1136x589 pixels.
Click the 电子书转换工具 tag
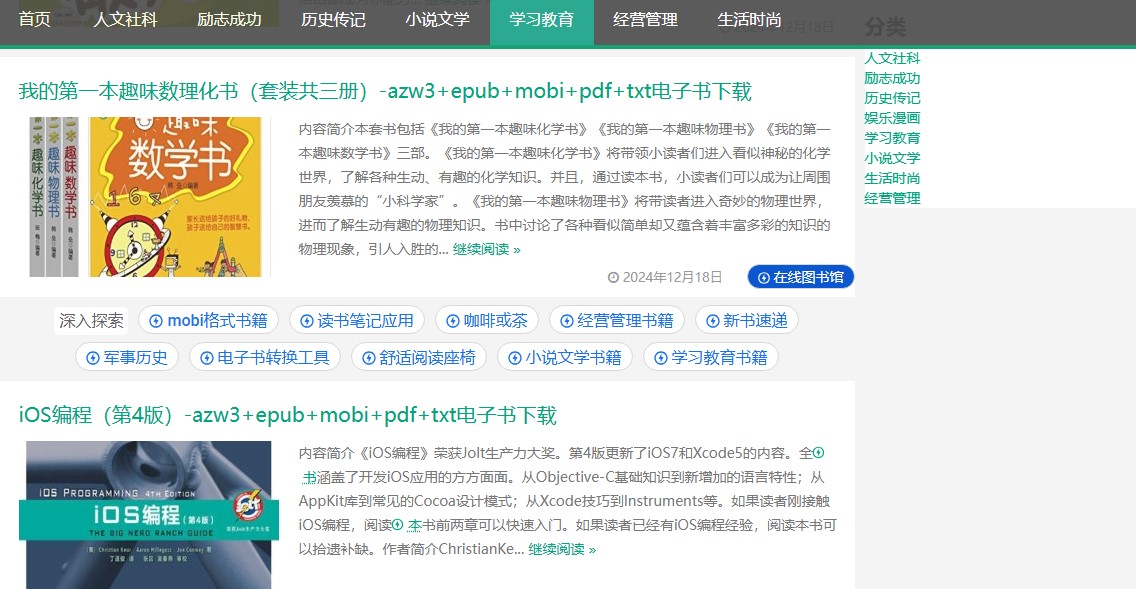[x=265, y=356]
